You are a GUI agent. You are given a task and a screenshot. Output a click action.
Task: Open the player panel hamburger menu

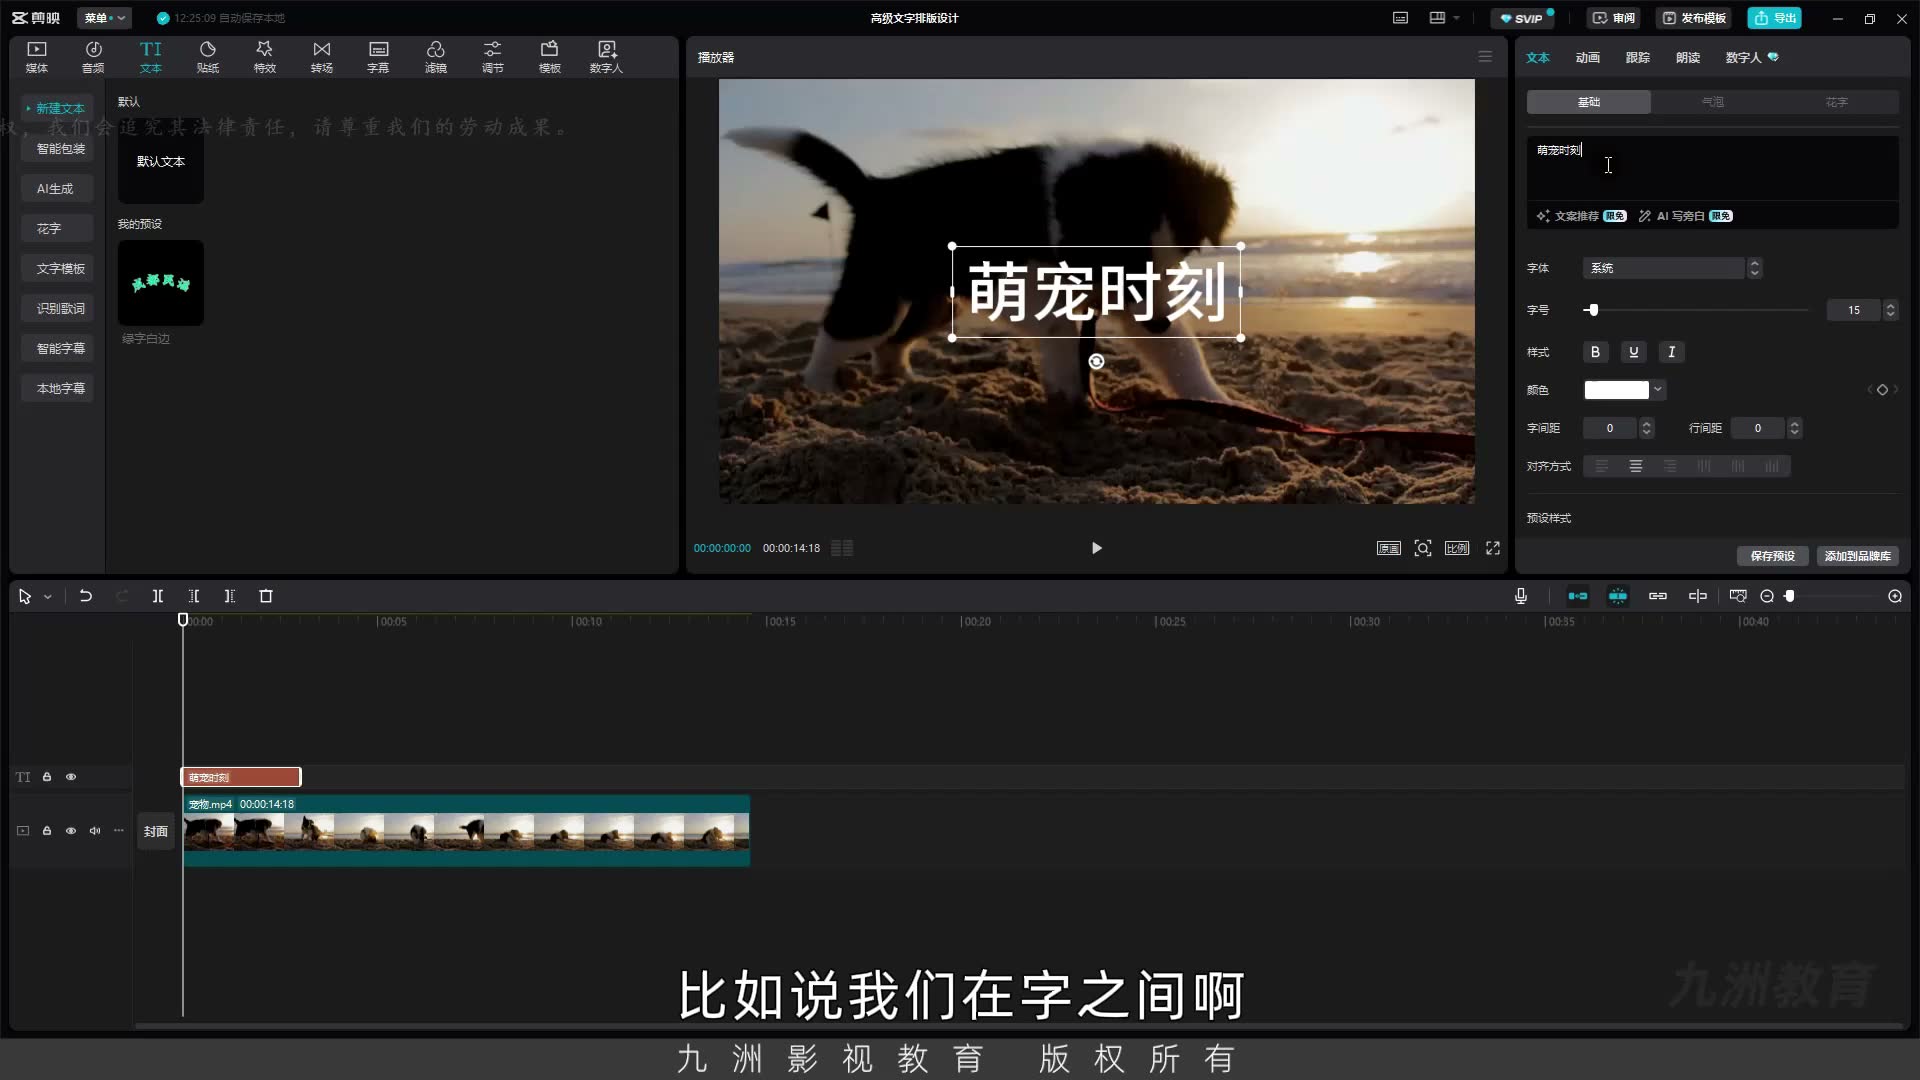tap(1485, 57)
